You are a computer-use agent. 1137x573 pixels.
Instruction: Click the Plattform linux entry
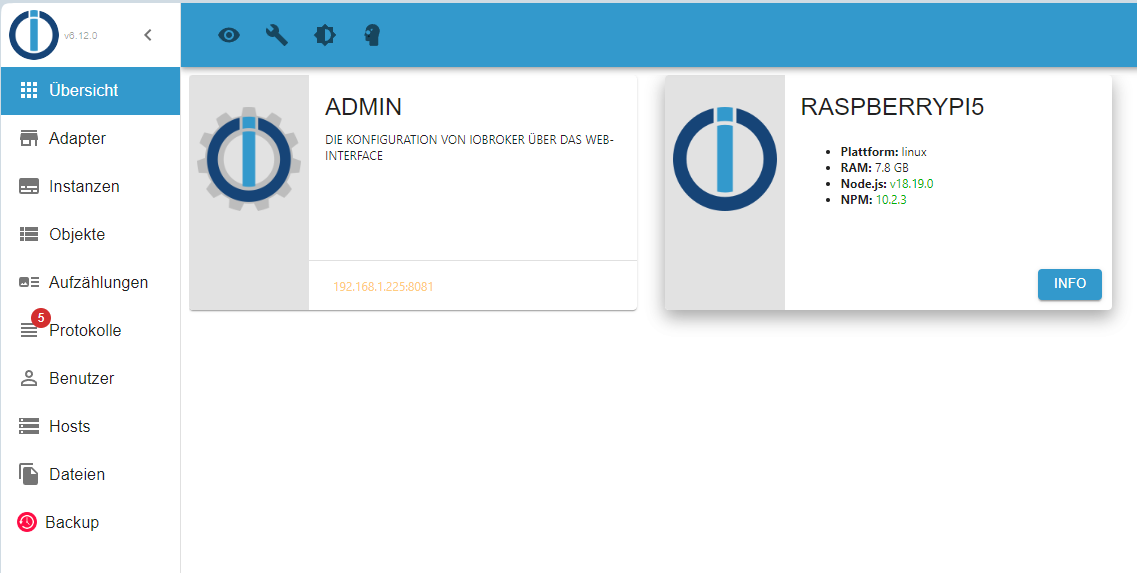pos(883,152)
